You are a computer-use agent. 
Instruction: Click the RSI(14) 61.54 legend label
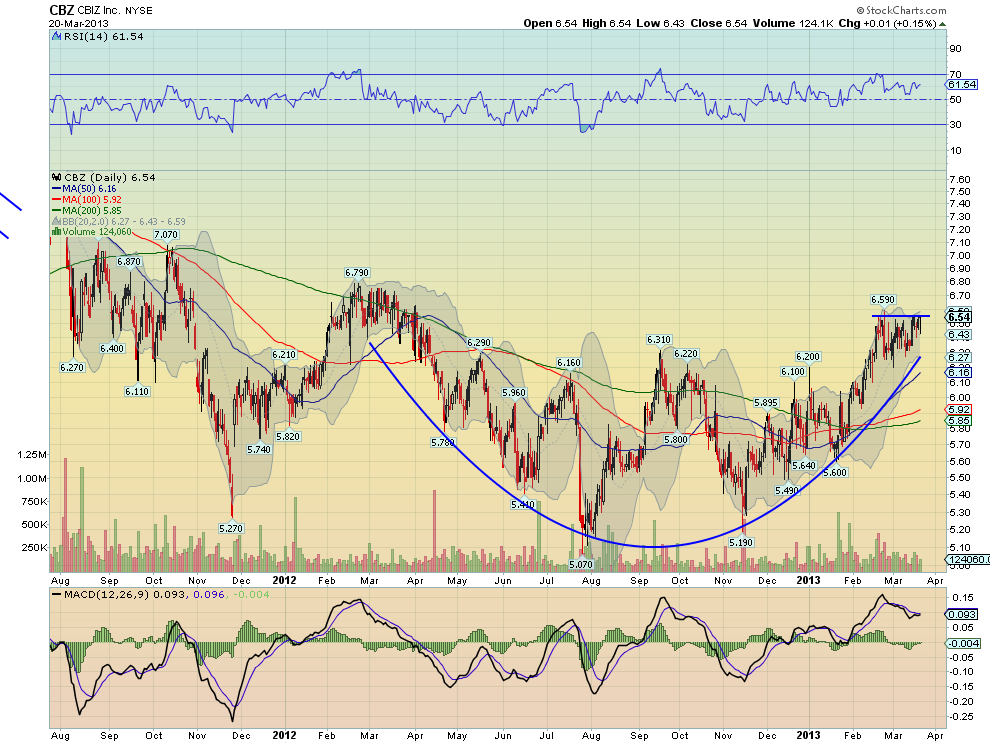(104, 37)
